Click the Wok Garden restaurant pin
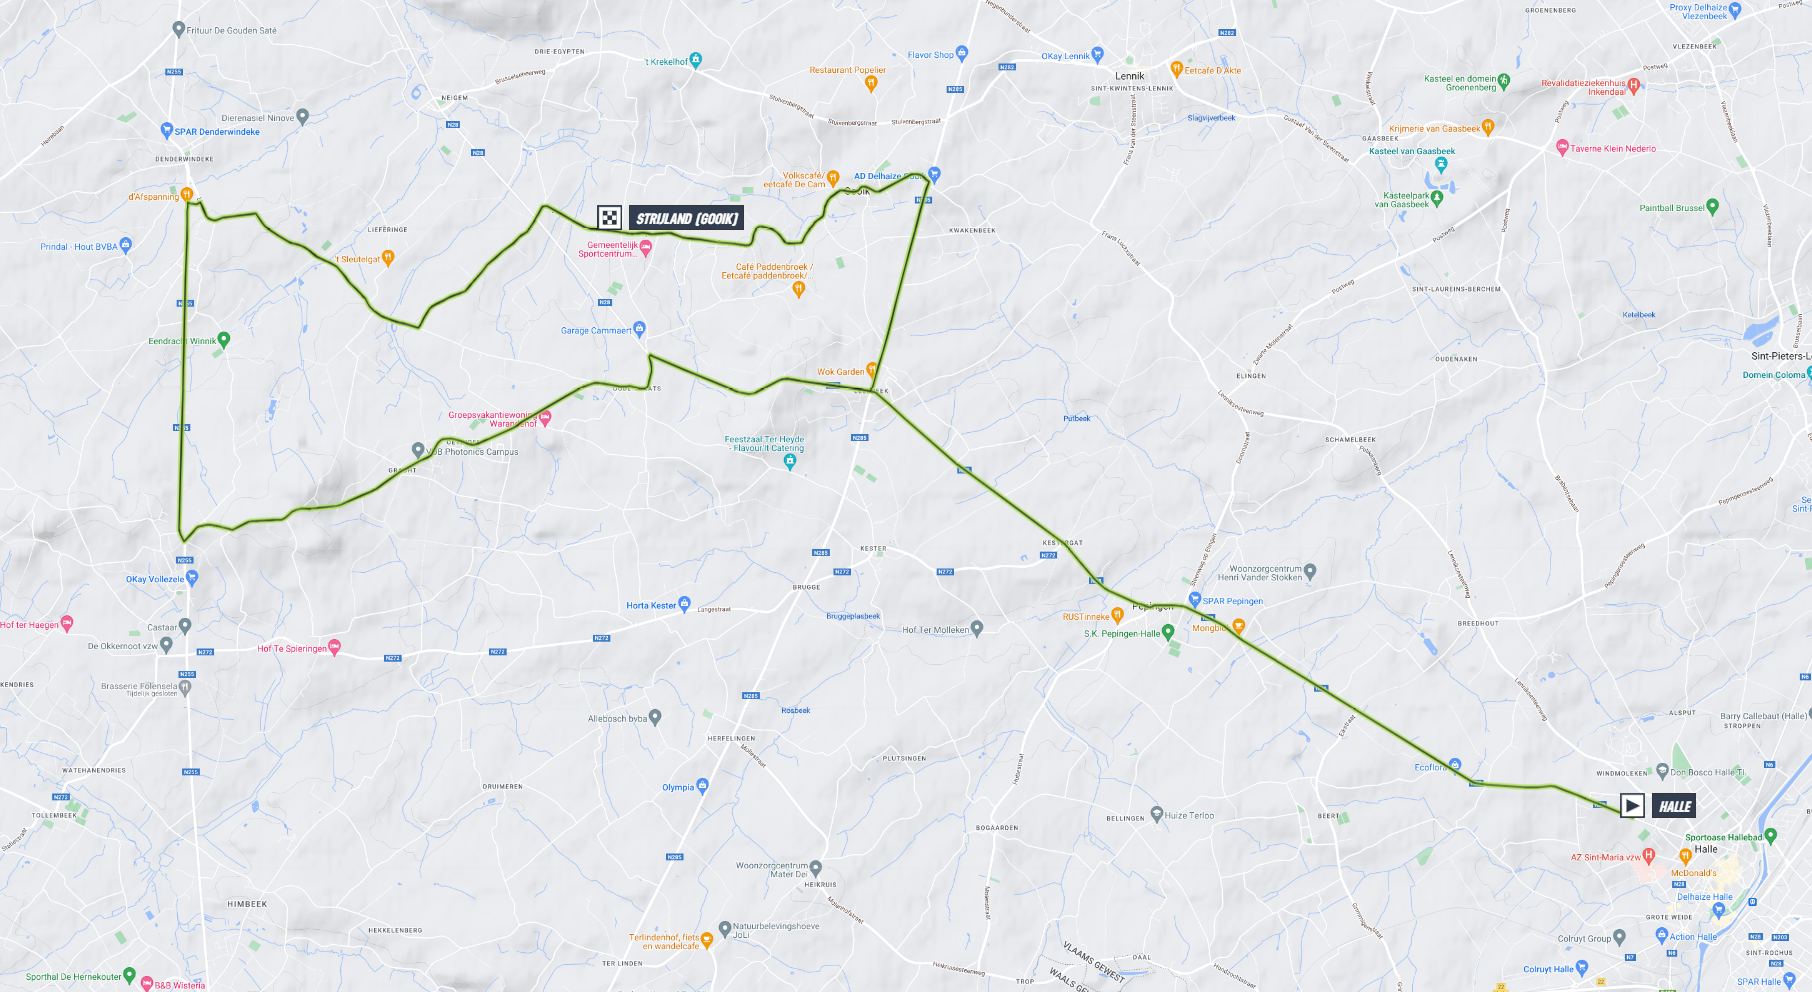Viewport: 1812px width, 992px height. 872,370
